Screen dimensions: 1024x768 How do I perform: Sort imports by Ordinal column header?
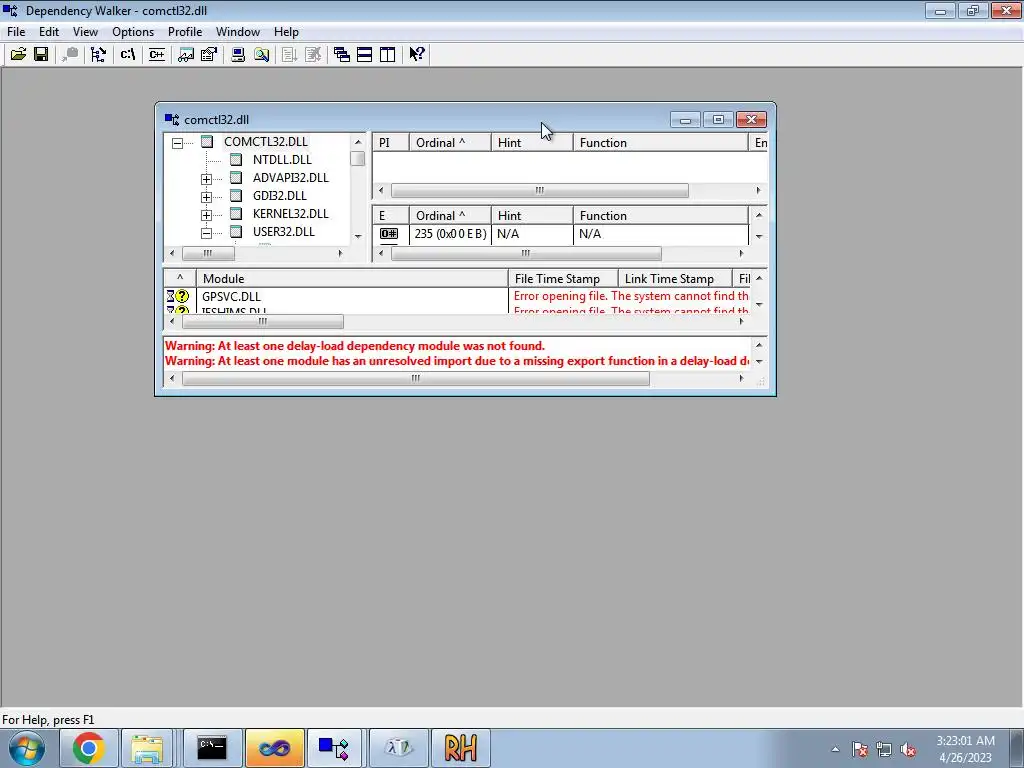tap(450, 142)
